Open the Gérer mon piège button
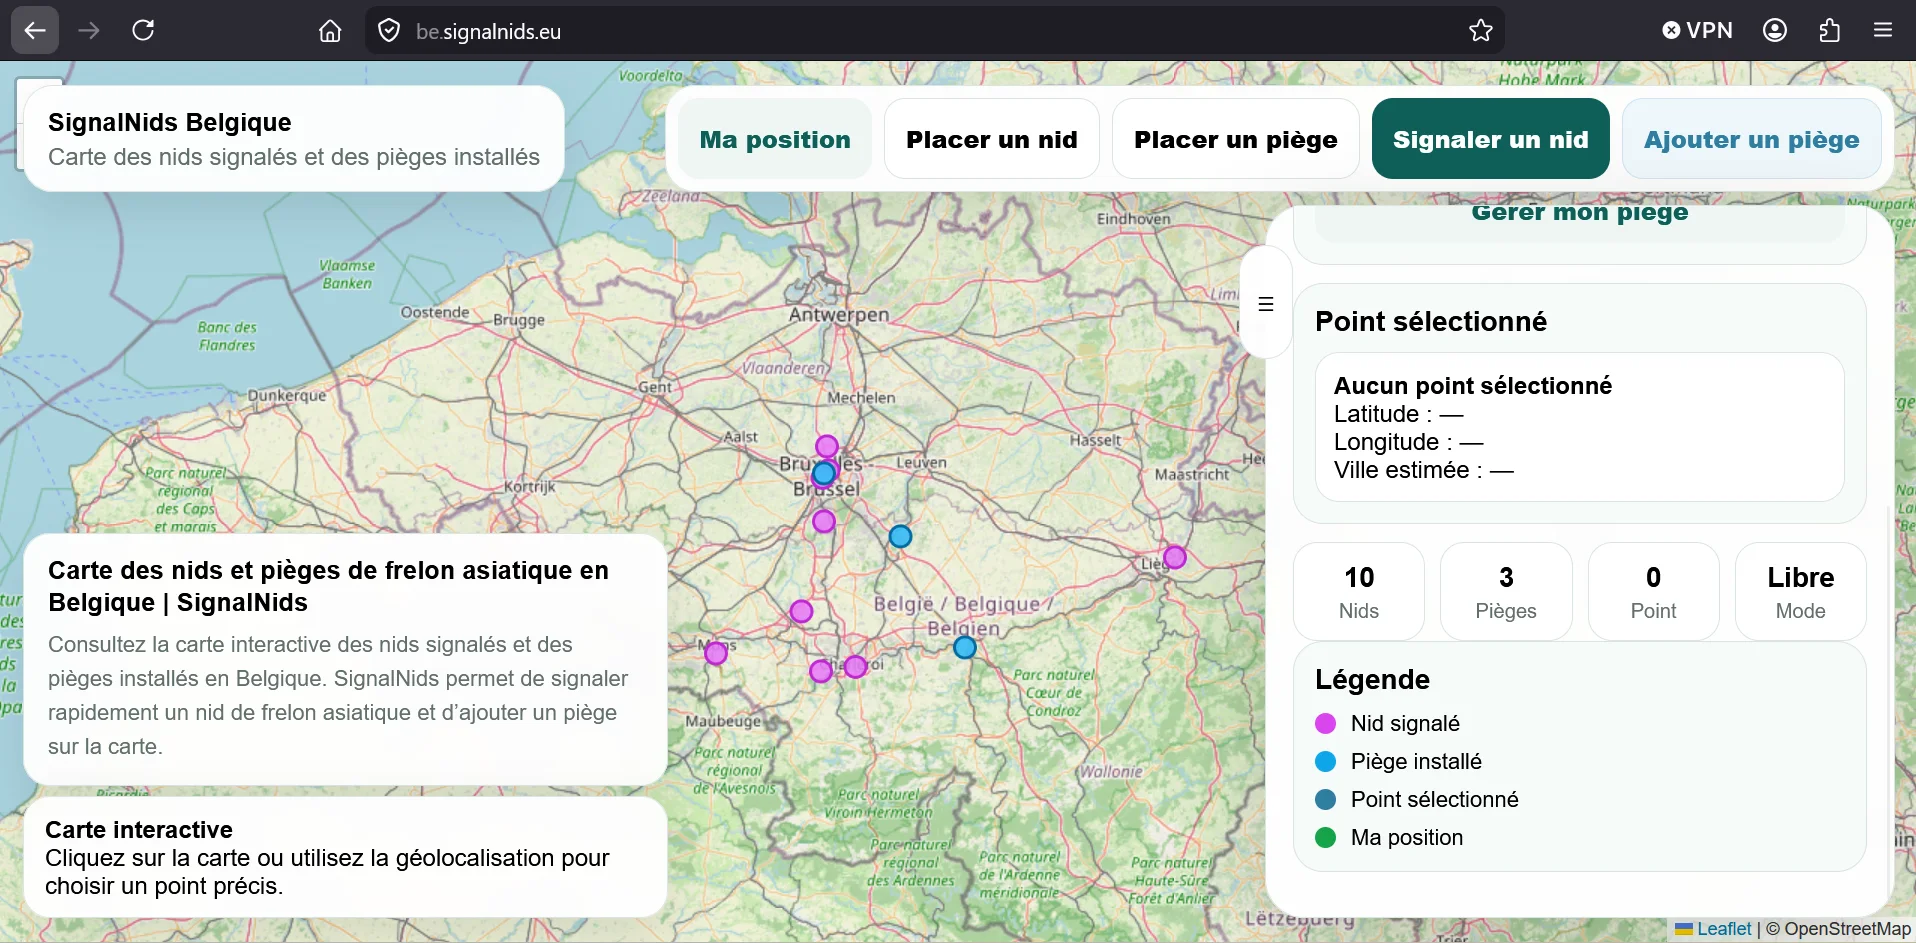Viewport: 1916px width, 943px height. [x=1579, y=217]
